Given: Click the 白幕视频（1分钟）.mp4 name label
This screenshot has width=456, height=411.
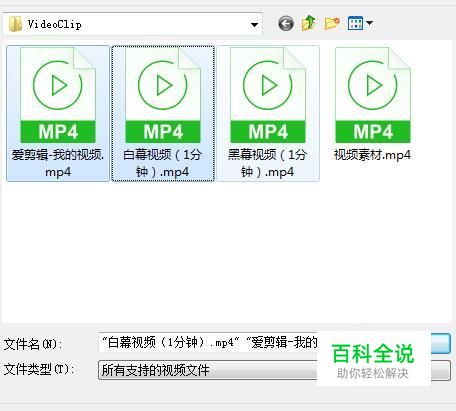Looking at the screenshot, I should click(x=163, y=163).
